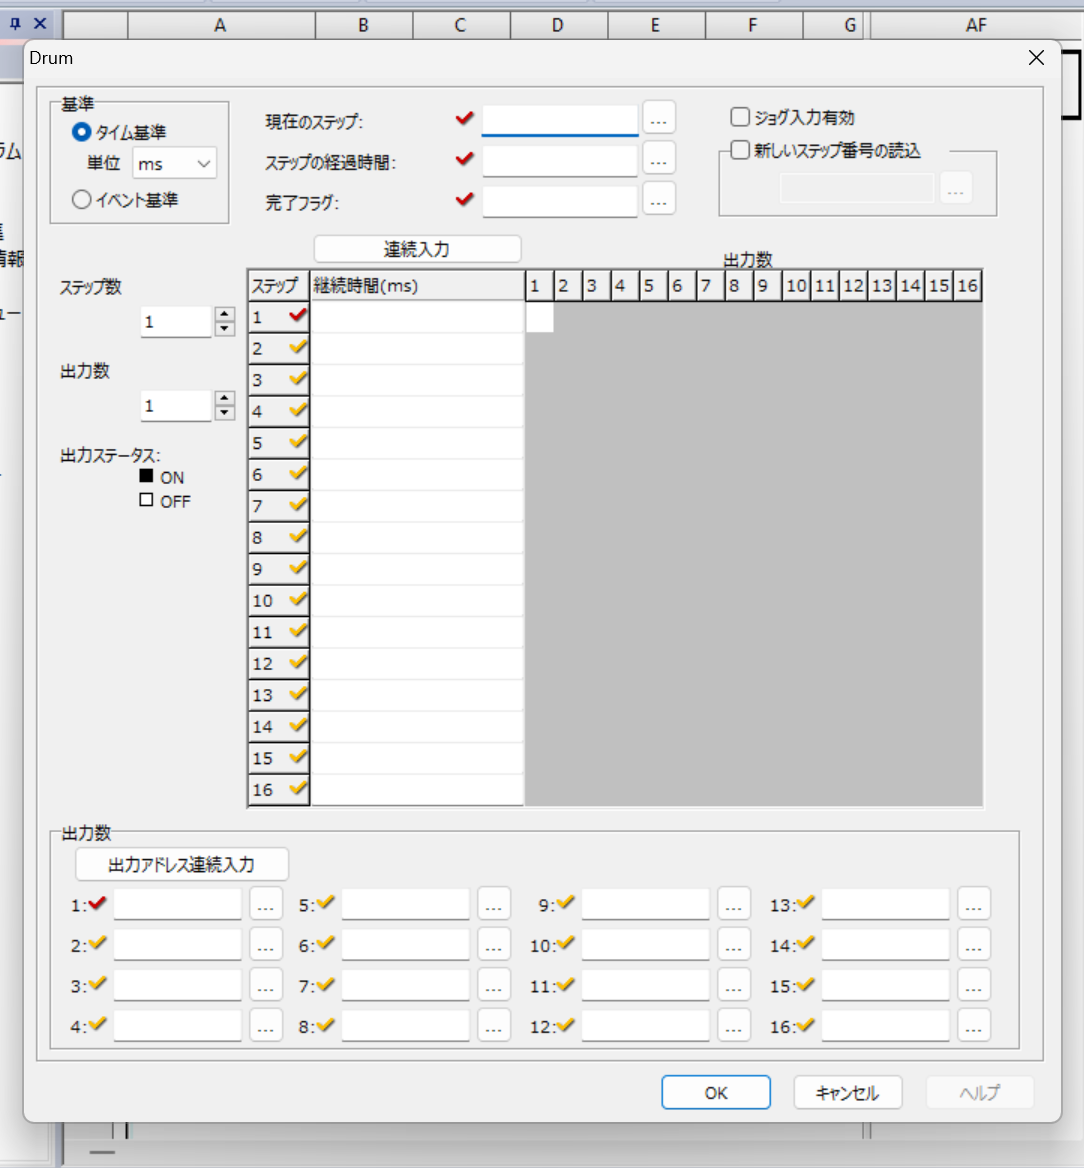Click the 完了フラグ input field
1084x1168 pixels.
click(x=560, y=201)
